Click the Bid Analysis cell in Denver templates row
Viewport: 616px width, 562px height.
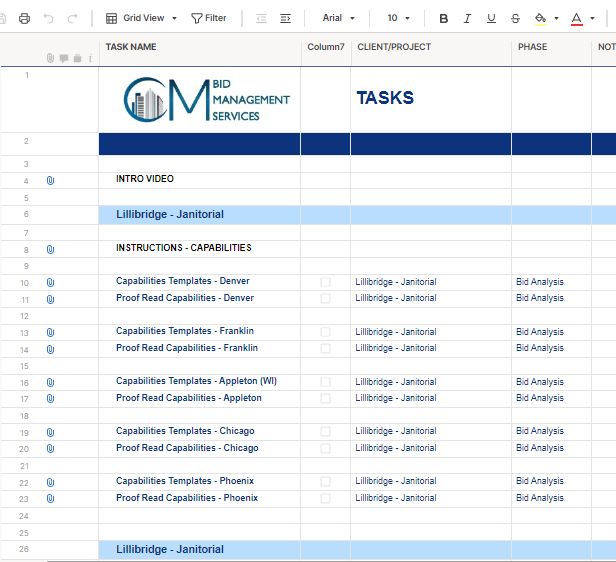551,282
